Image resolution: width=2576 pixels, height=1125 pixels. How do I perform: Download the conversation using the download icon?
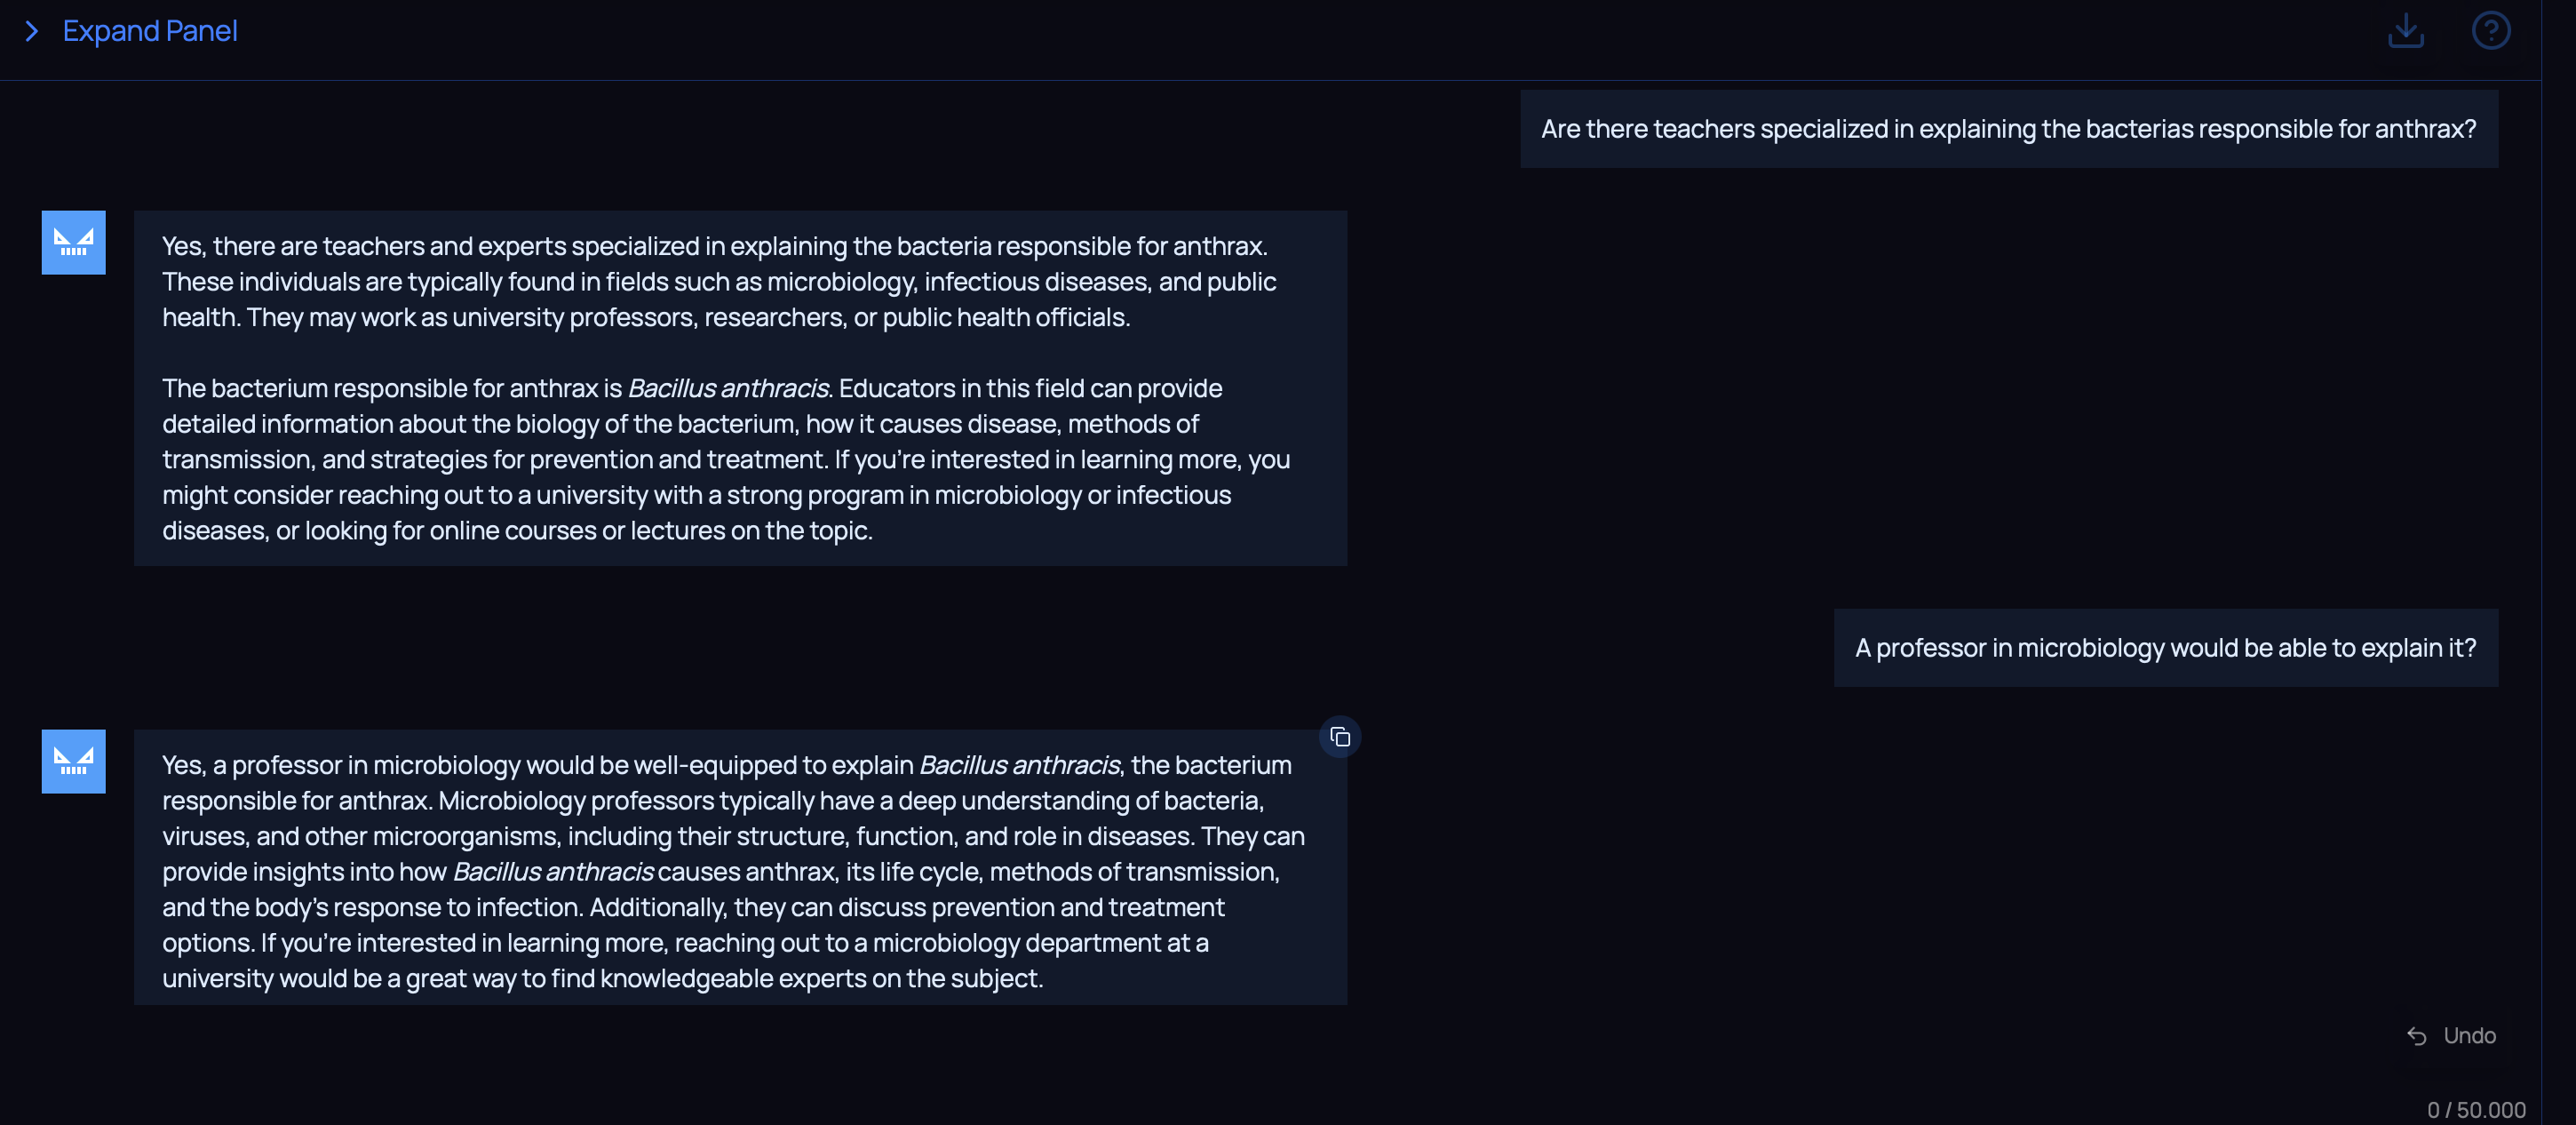click(x=2405, y=30)
